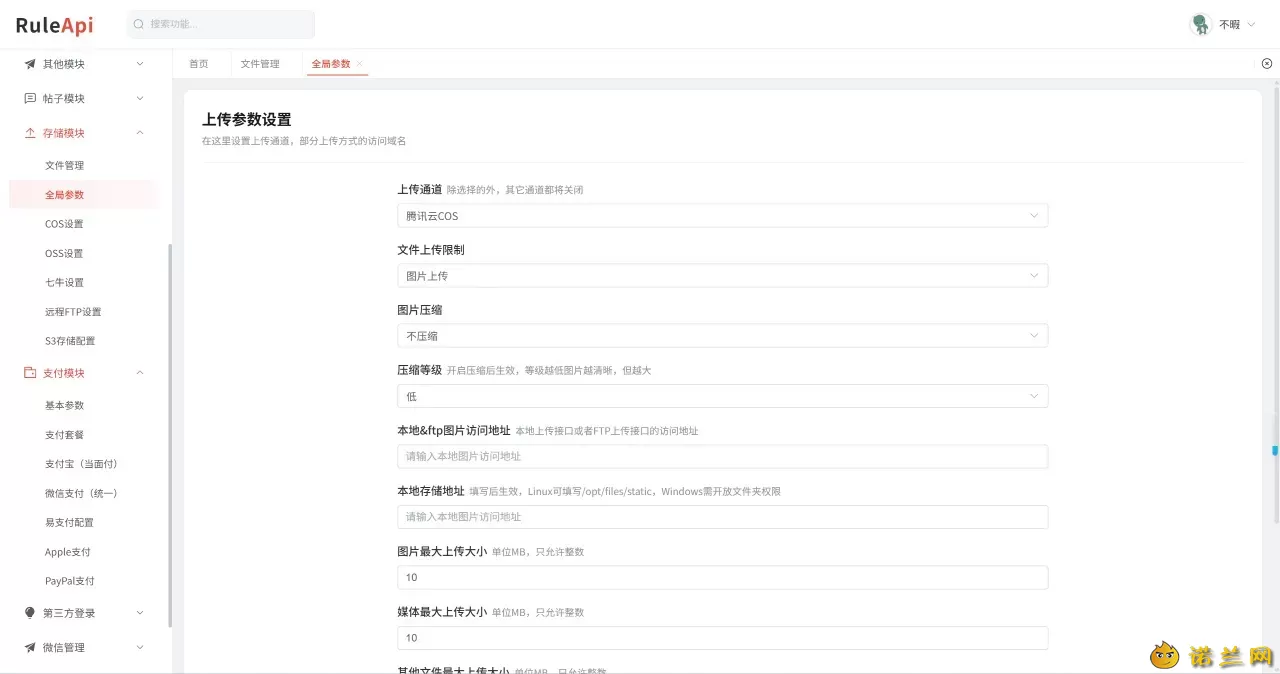This screenshot has height=674, width=1280.
Task: Click the 微信管理 icon
Action: tap(30, 647)
